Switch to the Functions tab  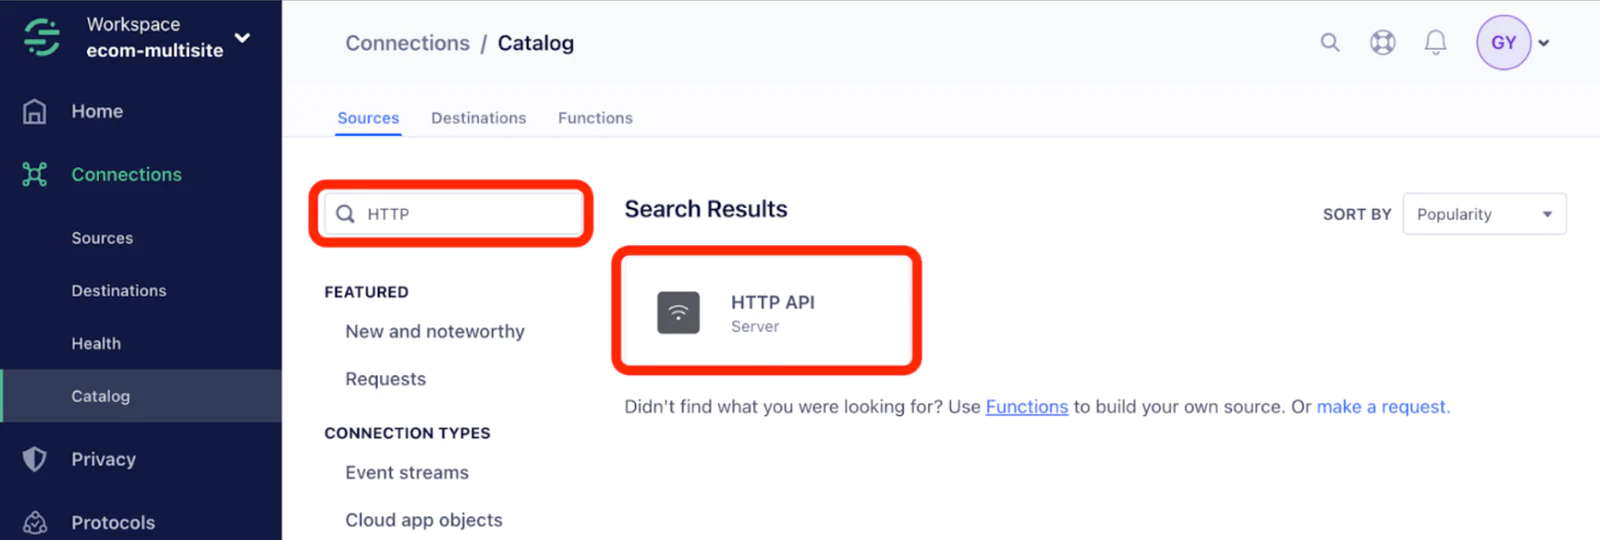tap(595, 118)
